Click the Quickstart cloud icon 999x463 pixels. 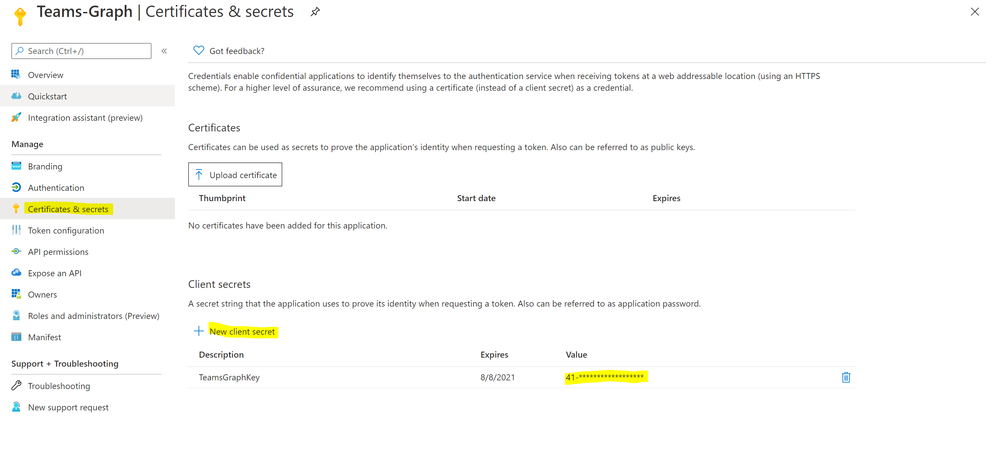pos(16,96)
